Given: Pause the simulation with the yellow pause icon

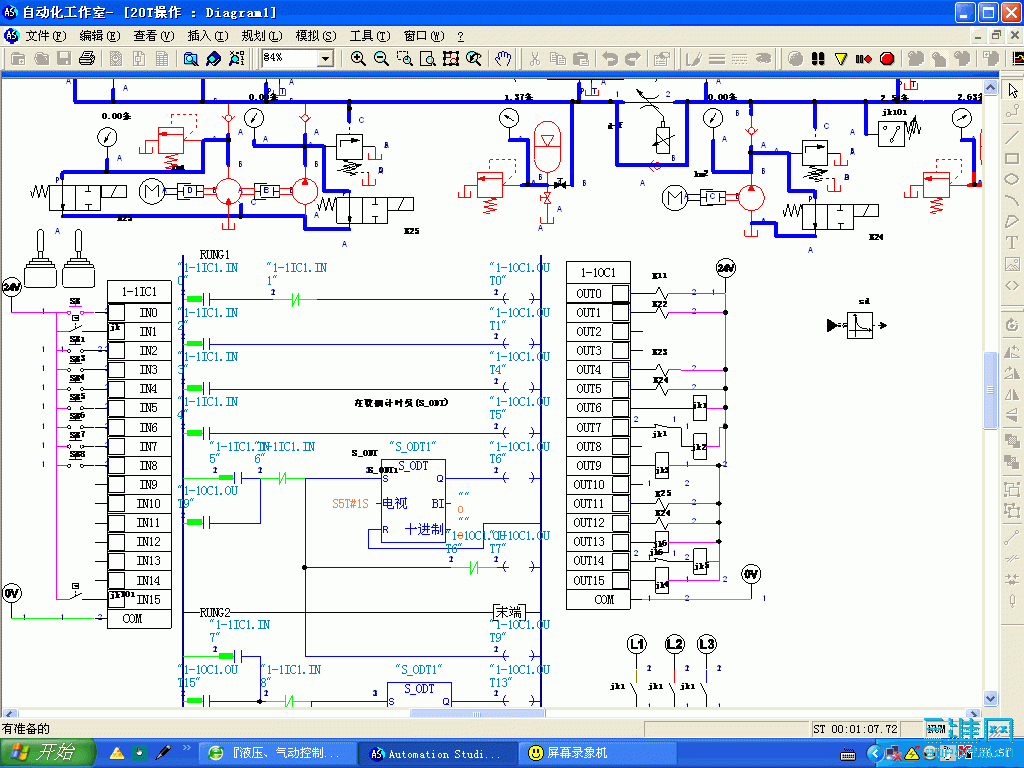Looking at the screenshot, I should [841, 58].
